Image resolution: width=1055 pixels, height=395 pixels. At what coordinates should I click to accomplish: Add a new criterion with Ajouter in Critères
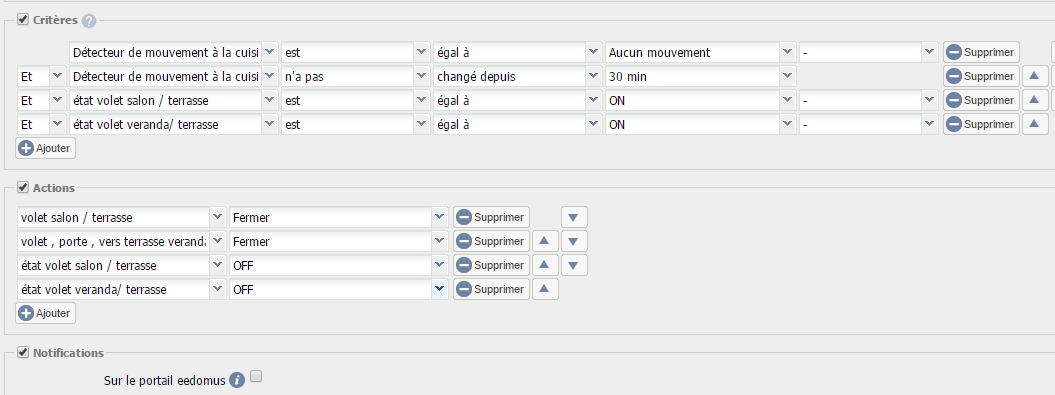(46, 148)
